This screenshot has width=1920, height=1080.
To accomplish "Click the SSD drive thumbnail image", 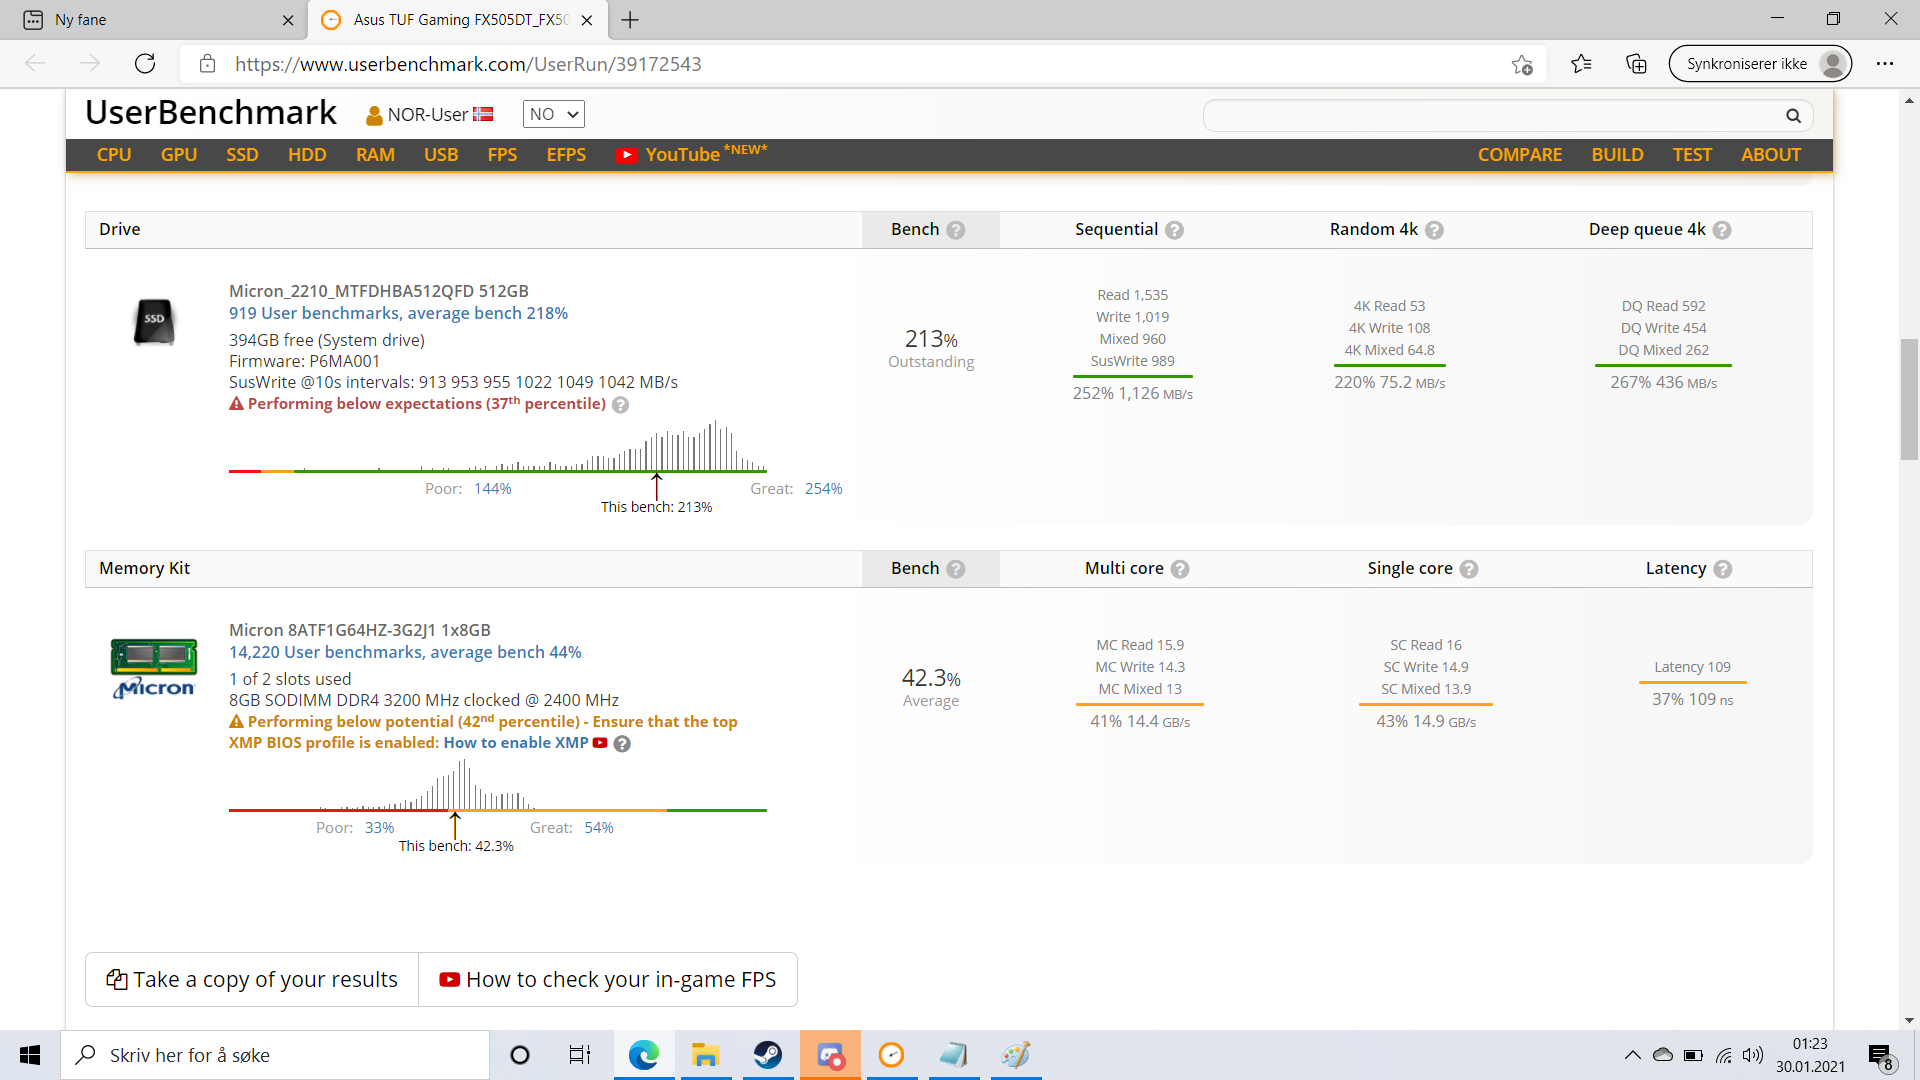I will pyautogui.click(x=154, y=322).
